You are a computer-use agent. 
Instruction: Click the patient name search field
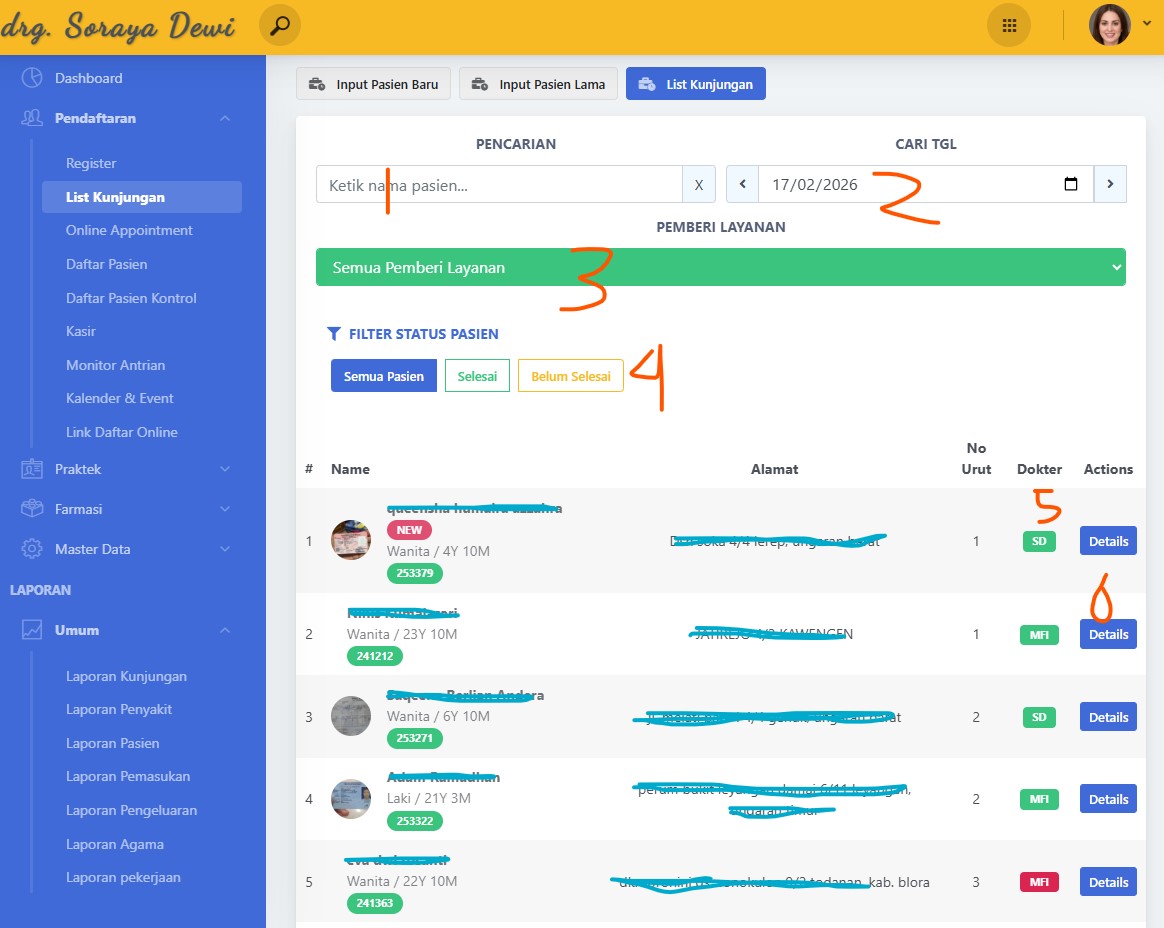pyautogui.click(x=498, y=184)
